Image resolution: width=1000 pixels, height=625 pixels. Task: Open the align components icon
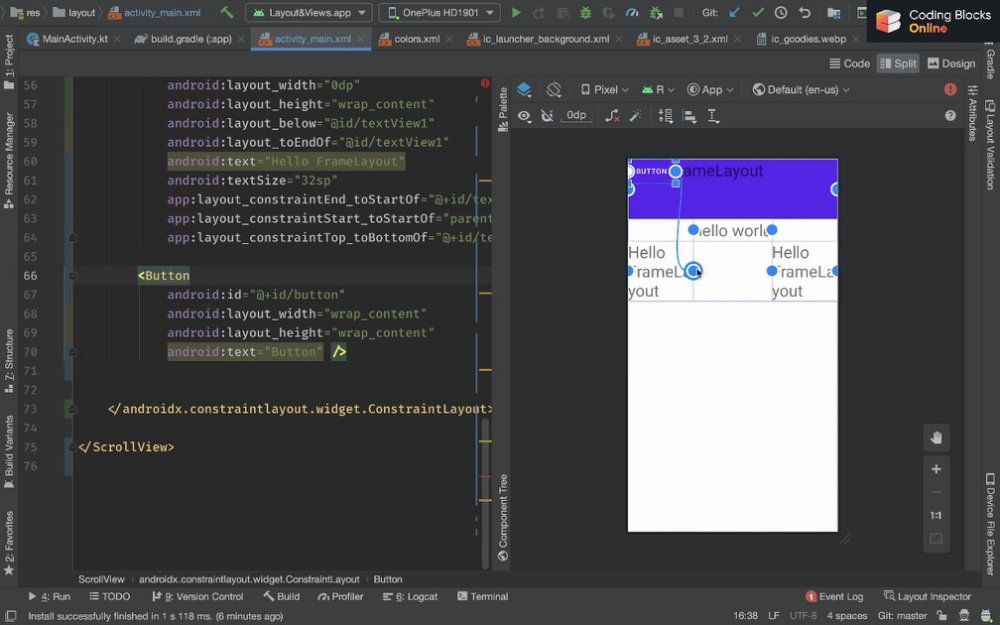click(x=689, y=115)
